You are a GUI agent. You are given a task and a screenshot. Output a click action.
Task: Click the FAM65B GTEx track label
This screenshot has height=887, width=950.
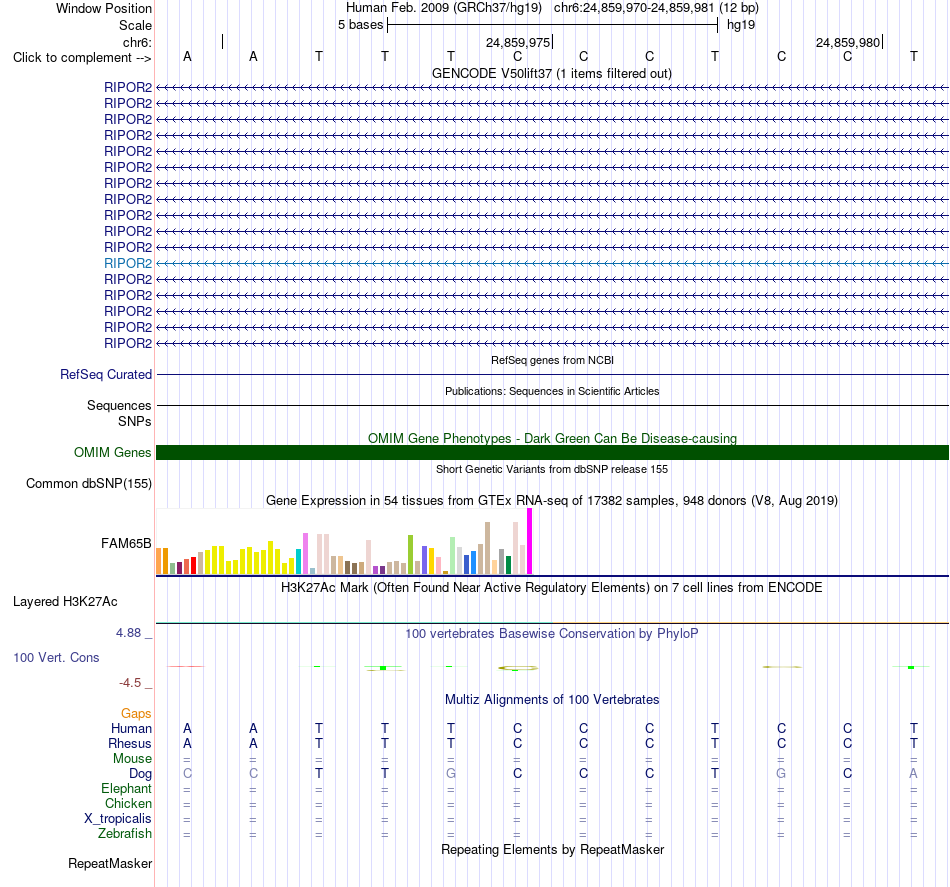coord(126,543)
